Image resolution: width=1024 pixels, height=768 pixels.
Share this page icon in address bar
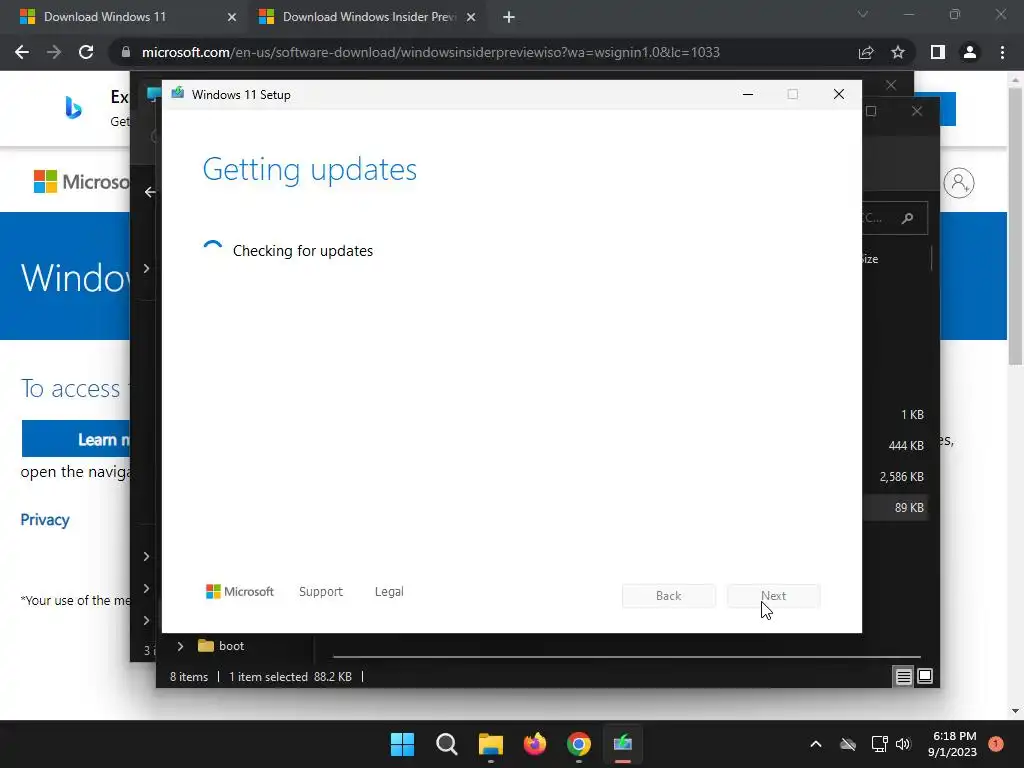(866, 52)
